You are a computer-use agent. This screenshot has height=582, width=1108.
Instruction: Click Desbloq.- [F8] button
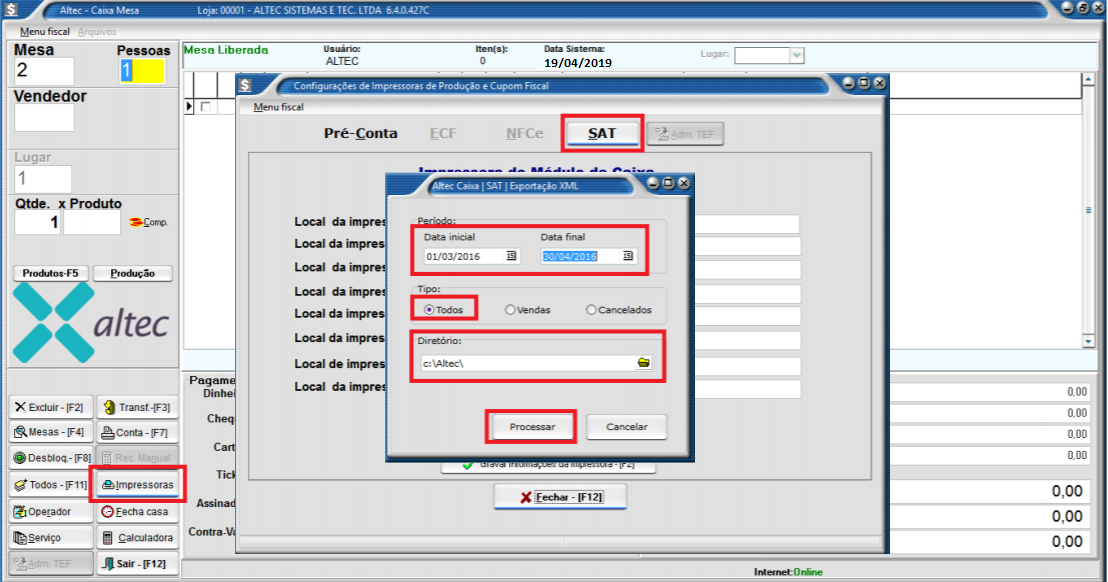pyautogui.click(x=51, y=458)
